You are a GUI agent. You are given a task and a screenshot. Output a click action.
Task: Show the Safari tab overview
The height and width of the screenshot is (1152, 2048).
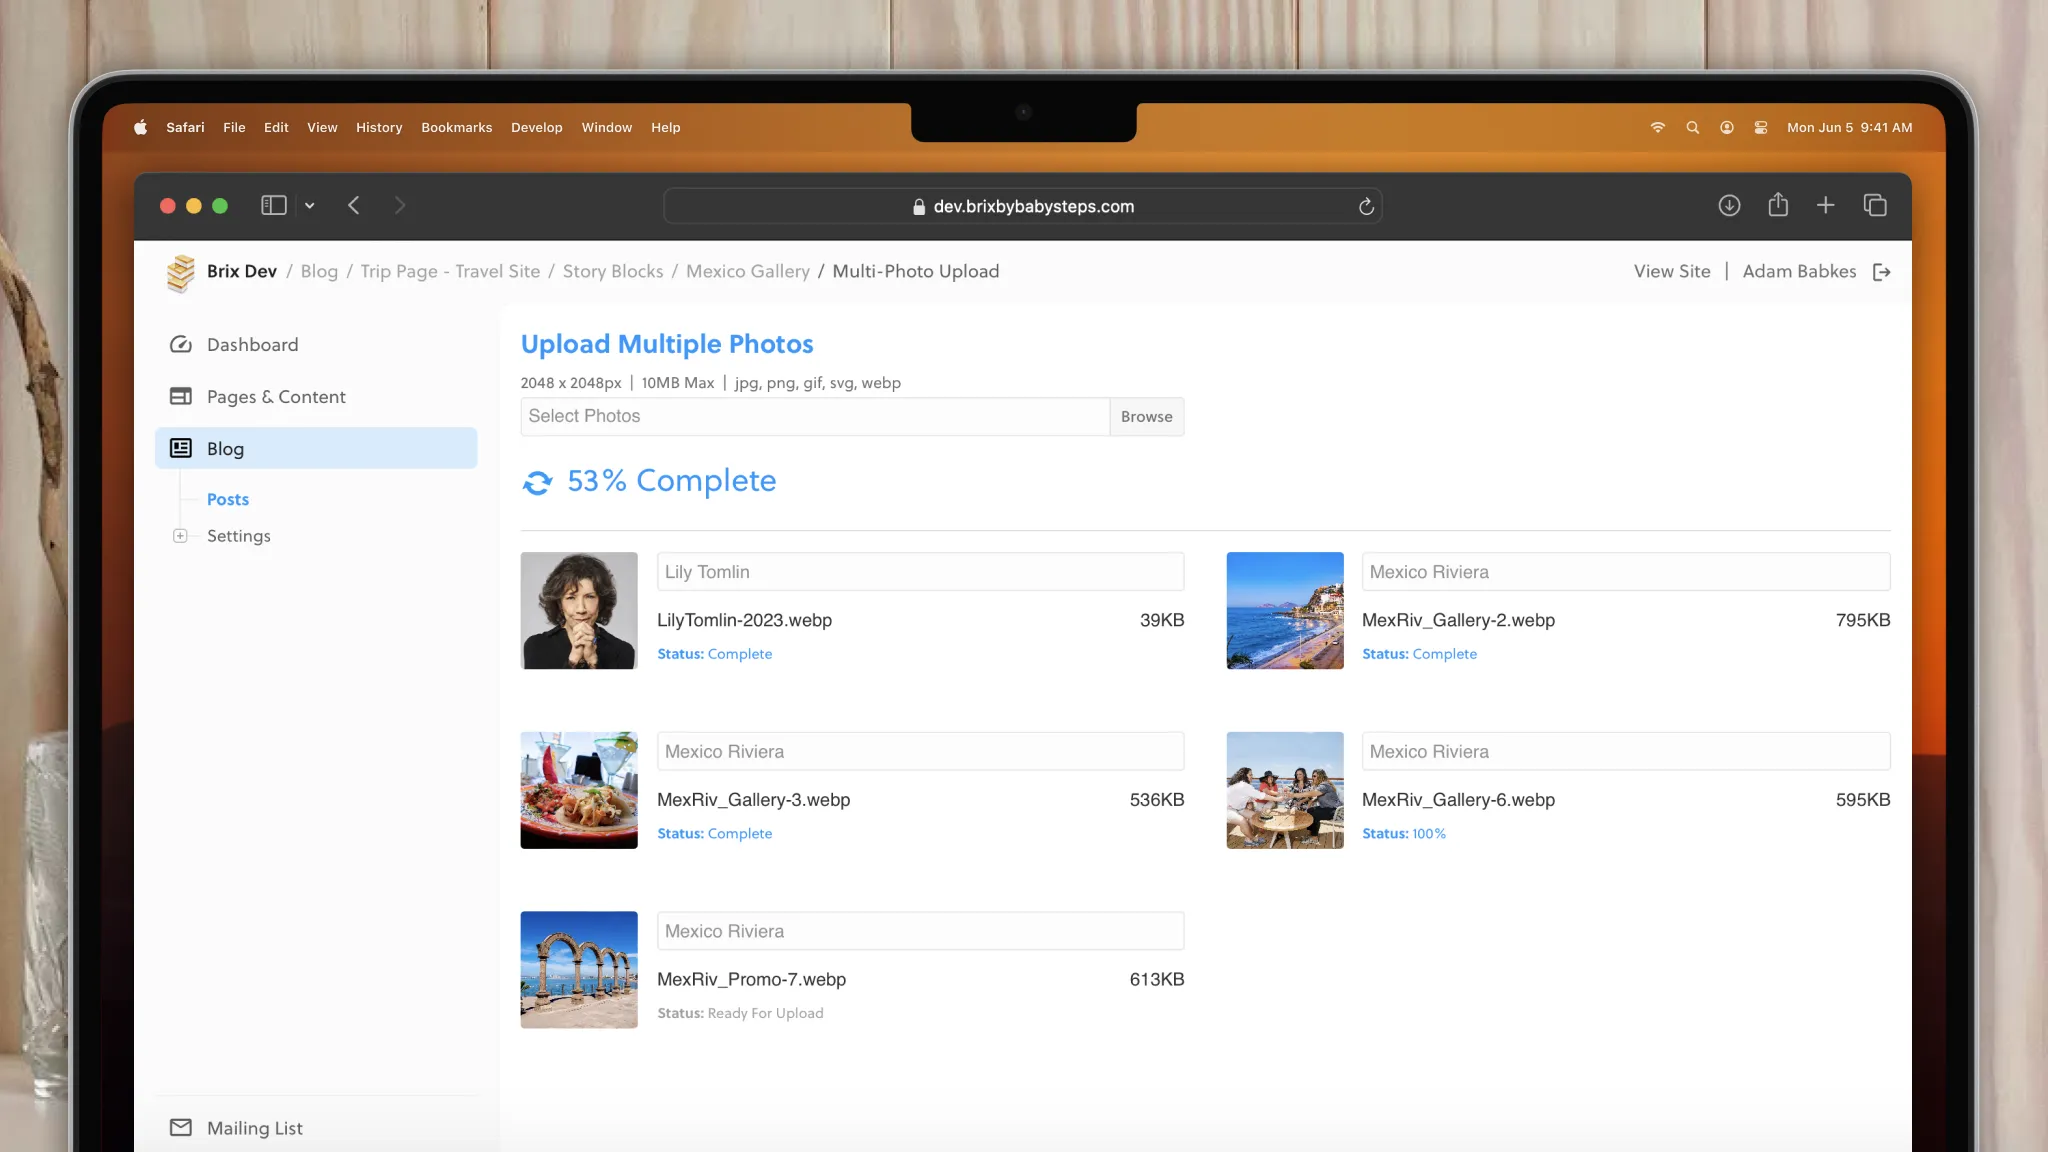tap(1875, 206)
